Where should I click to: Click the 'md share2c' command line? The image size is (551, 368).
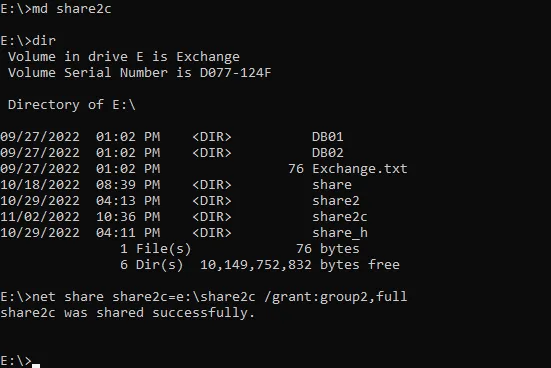(x=56, y=8)
